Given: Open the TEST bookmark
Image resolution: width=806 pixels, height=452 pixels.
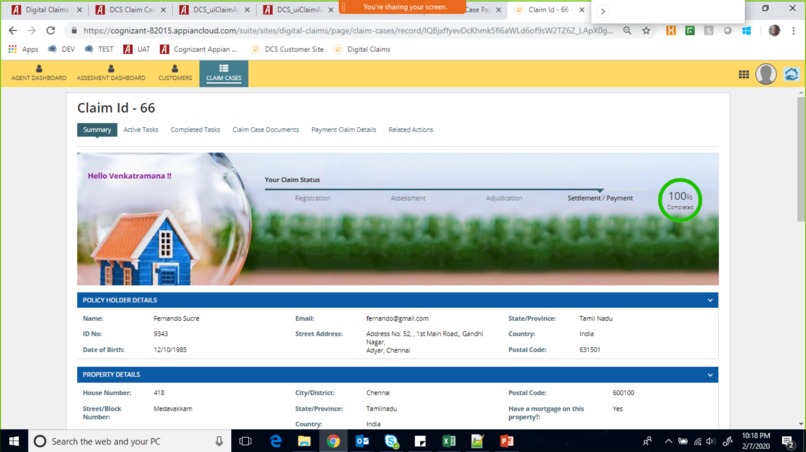Looking at the screenshot, I should click(99, 49).
